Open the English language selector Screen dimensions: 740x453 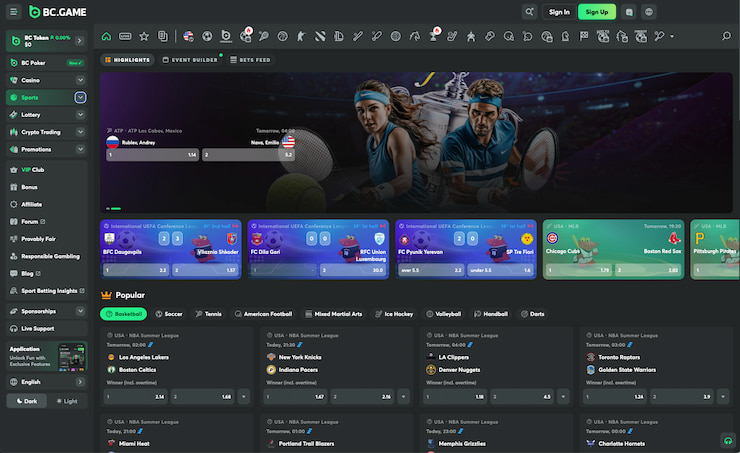(47, 382)
